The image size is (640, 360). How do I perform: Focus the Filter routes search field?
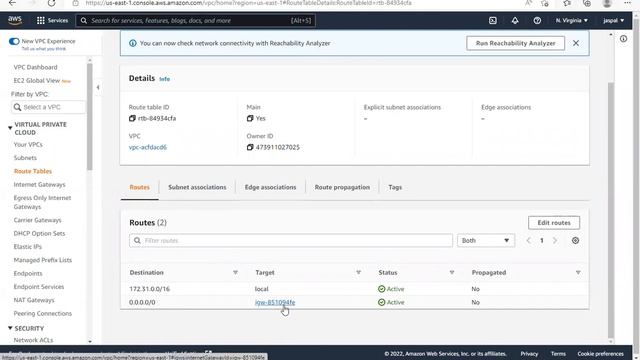[291, 240]
